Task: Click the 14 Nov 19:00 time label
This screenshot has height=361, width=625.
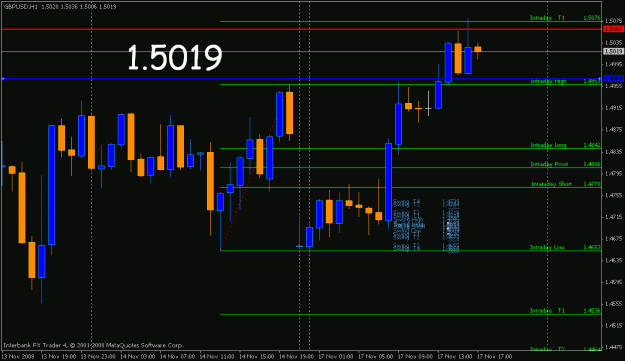Action: tap(296, 356)
